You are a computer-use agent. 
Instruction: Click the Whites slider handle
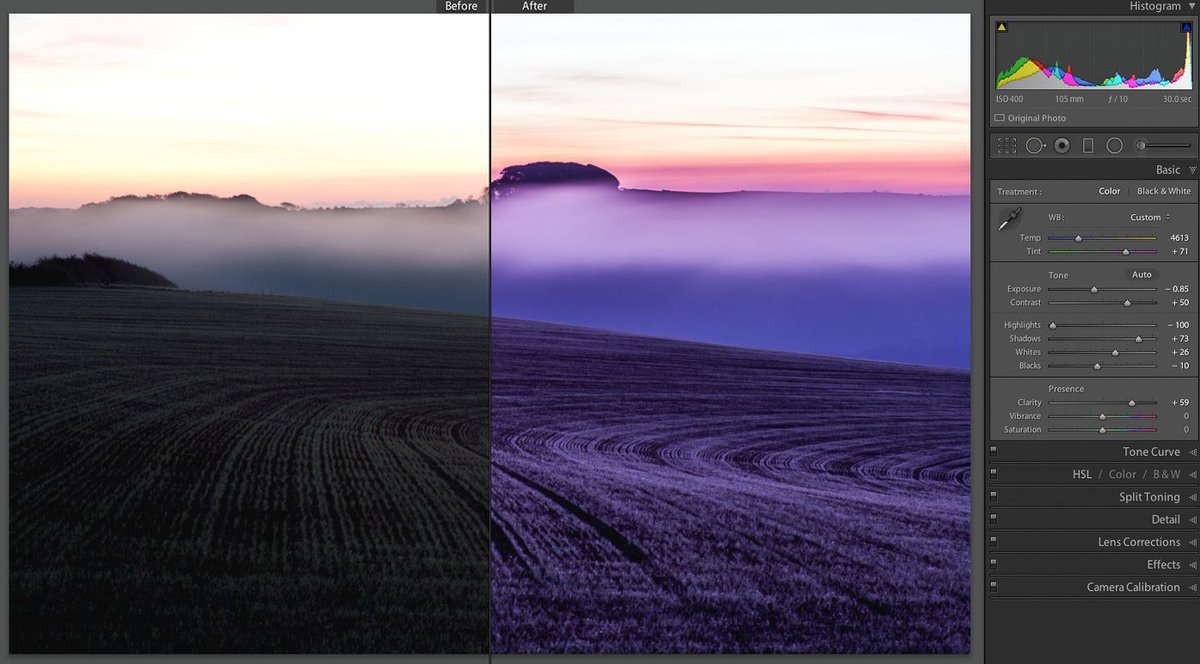tap(1115, 352)
